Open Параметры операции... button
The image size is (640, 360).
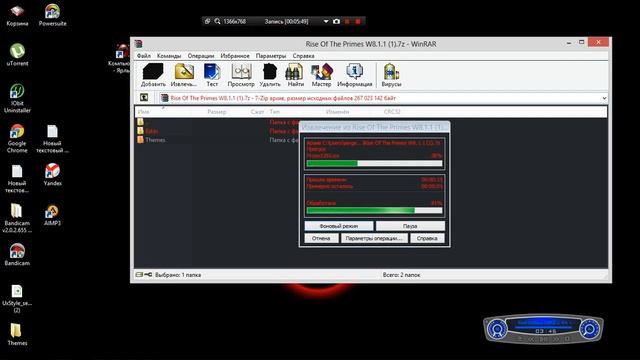click(x=374, y=238)
